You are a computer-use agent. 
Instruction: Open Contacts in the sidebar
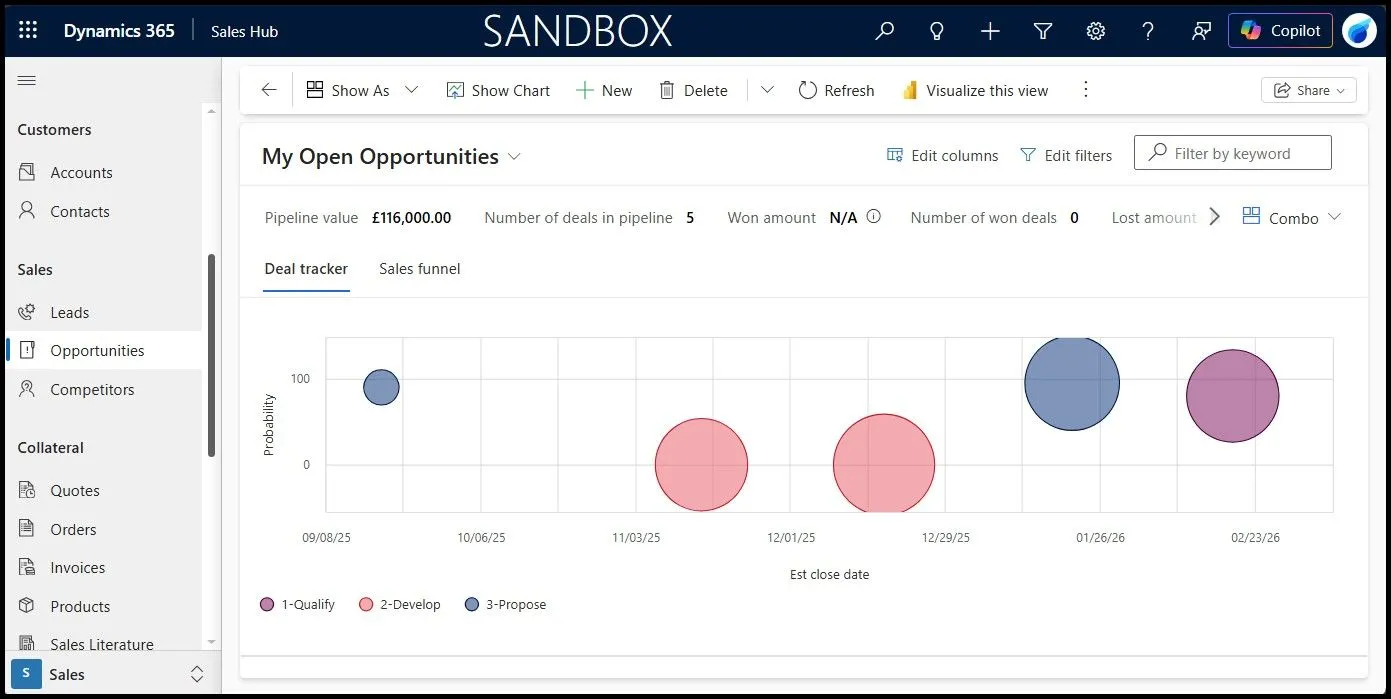click(x=104, y=211)
